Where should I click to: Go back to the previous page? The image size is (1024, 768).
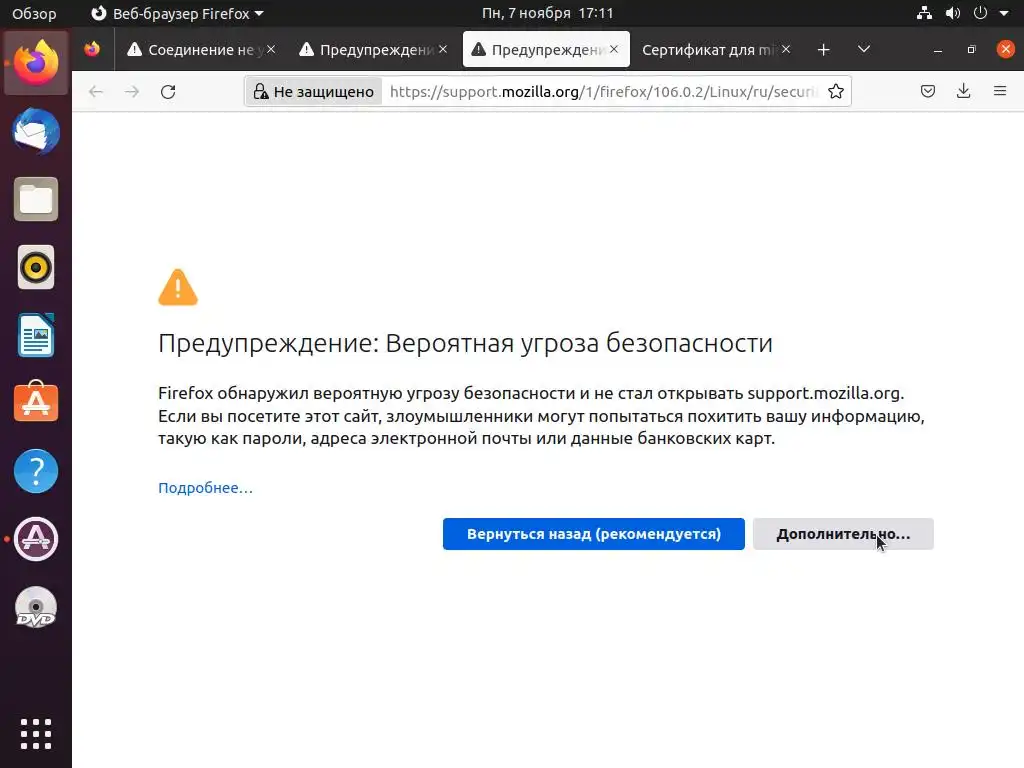click(96, 91)
